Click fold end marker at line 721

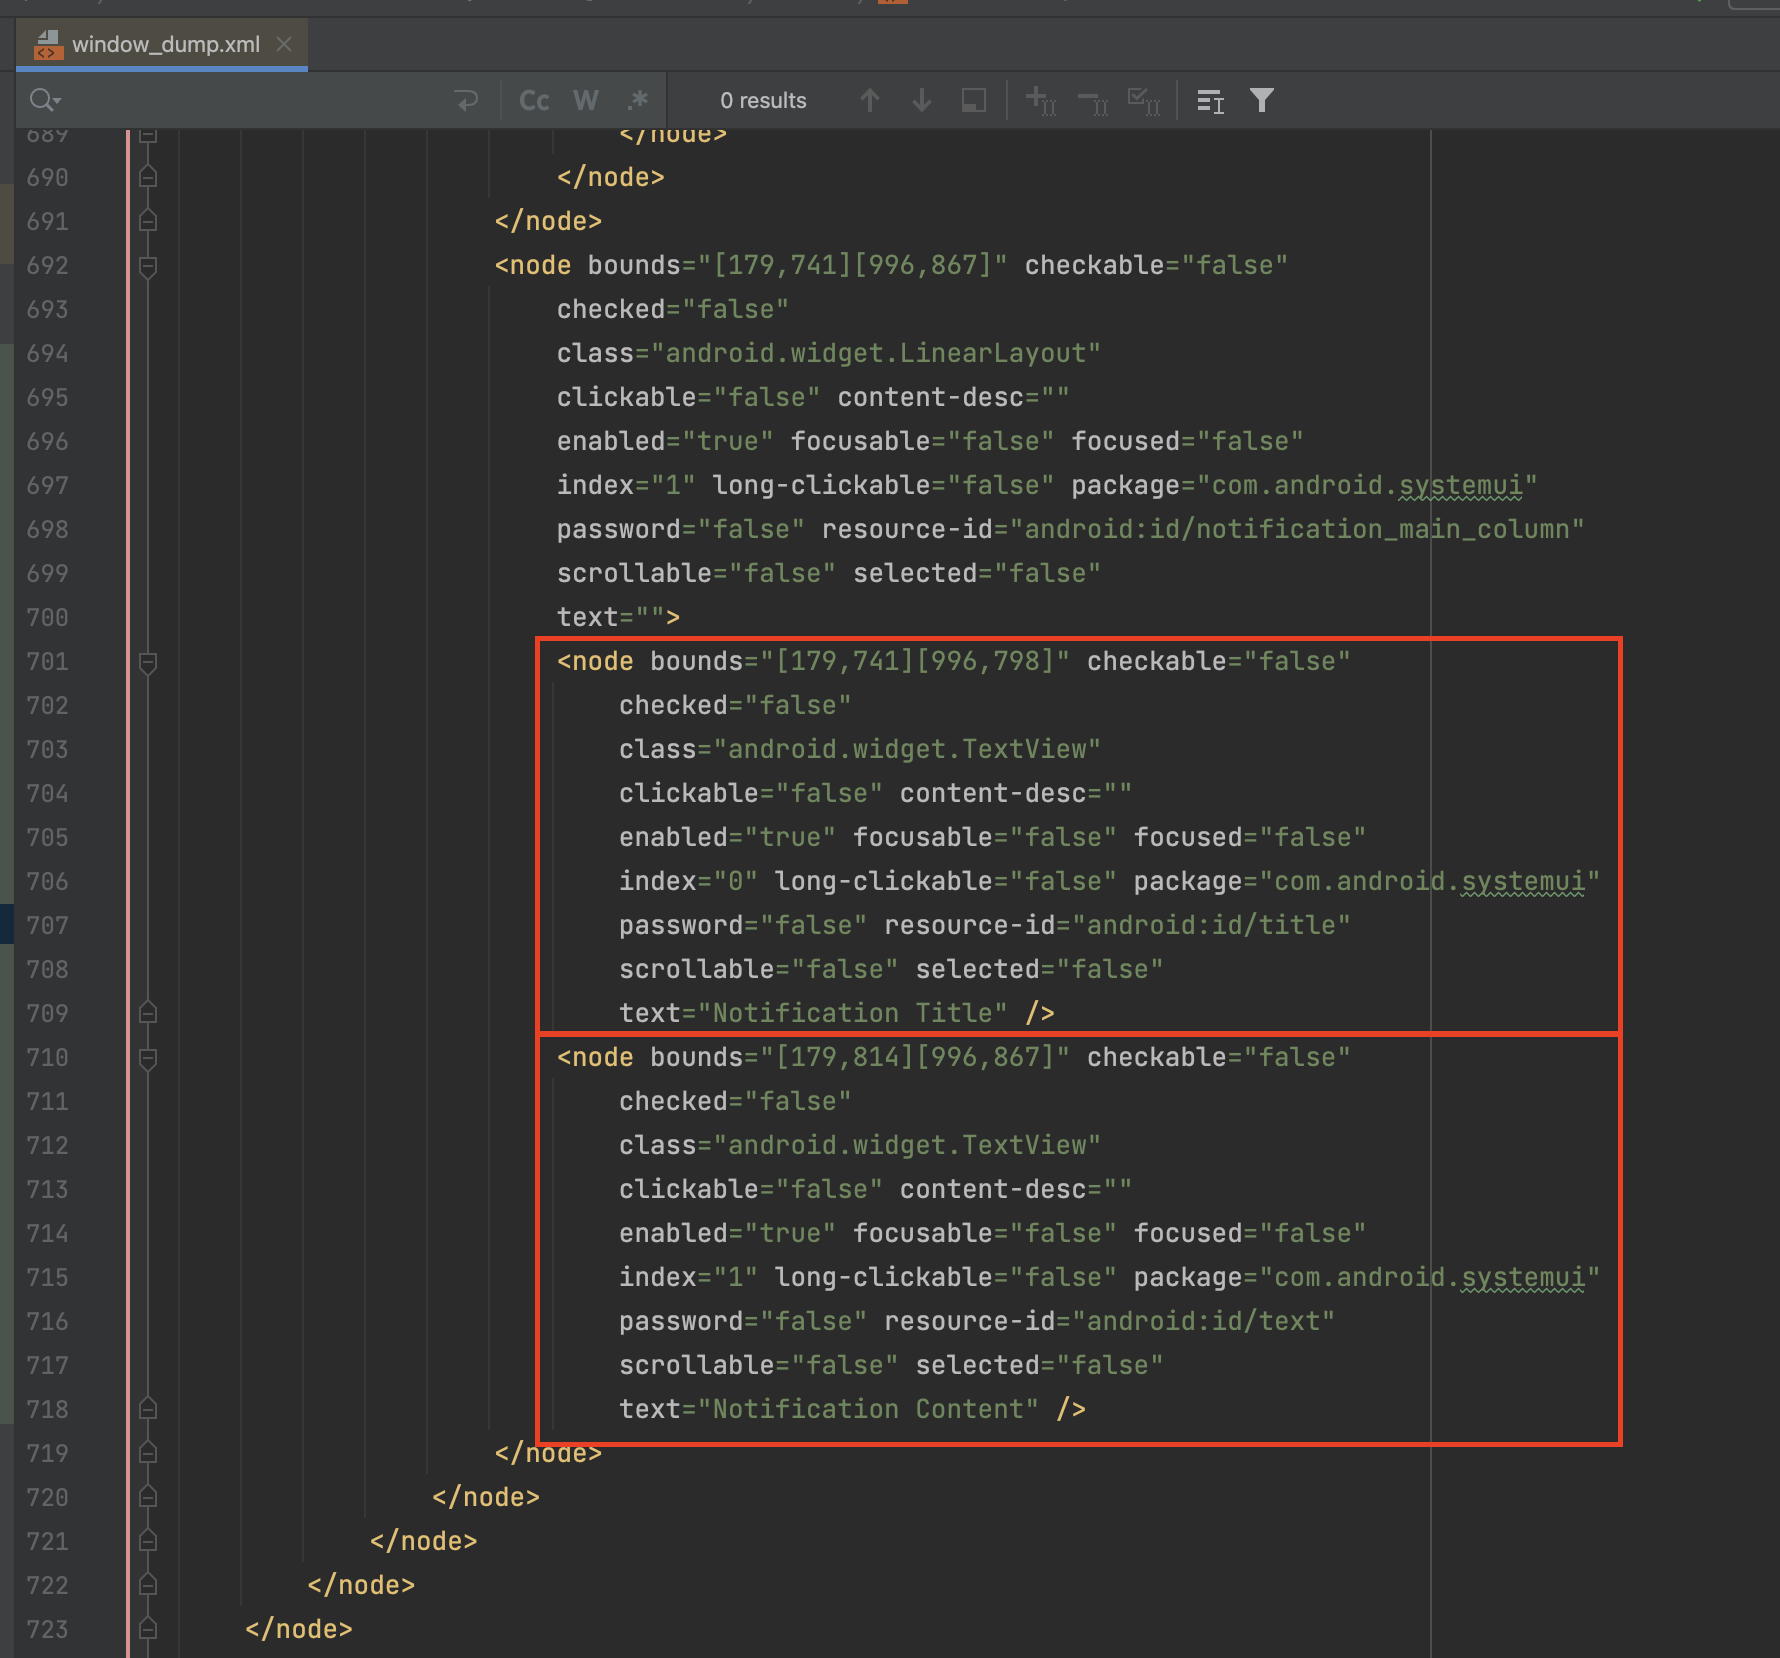click(148, 1541)
